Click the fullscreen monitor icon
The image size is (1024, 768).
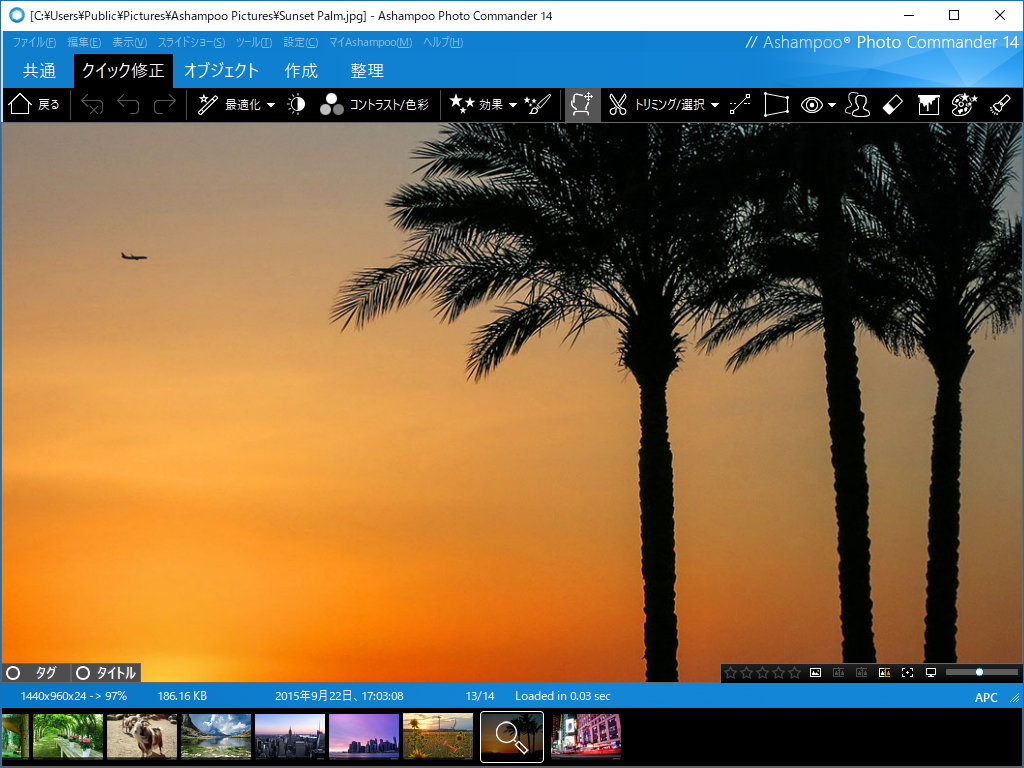[931, 673]
